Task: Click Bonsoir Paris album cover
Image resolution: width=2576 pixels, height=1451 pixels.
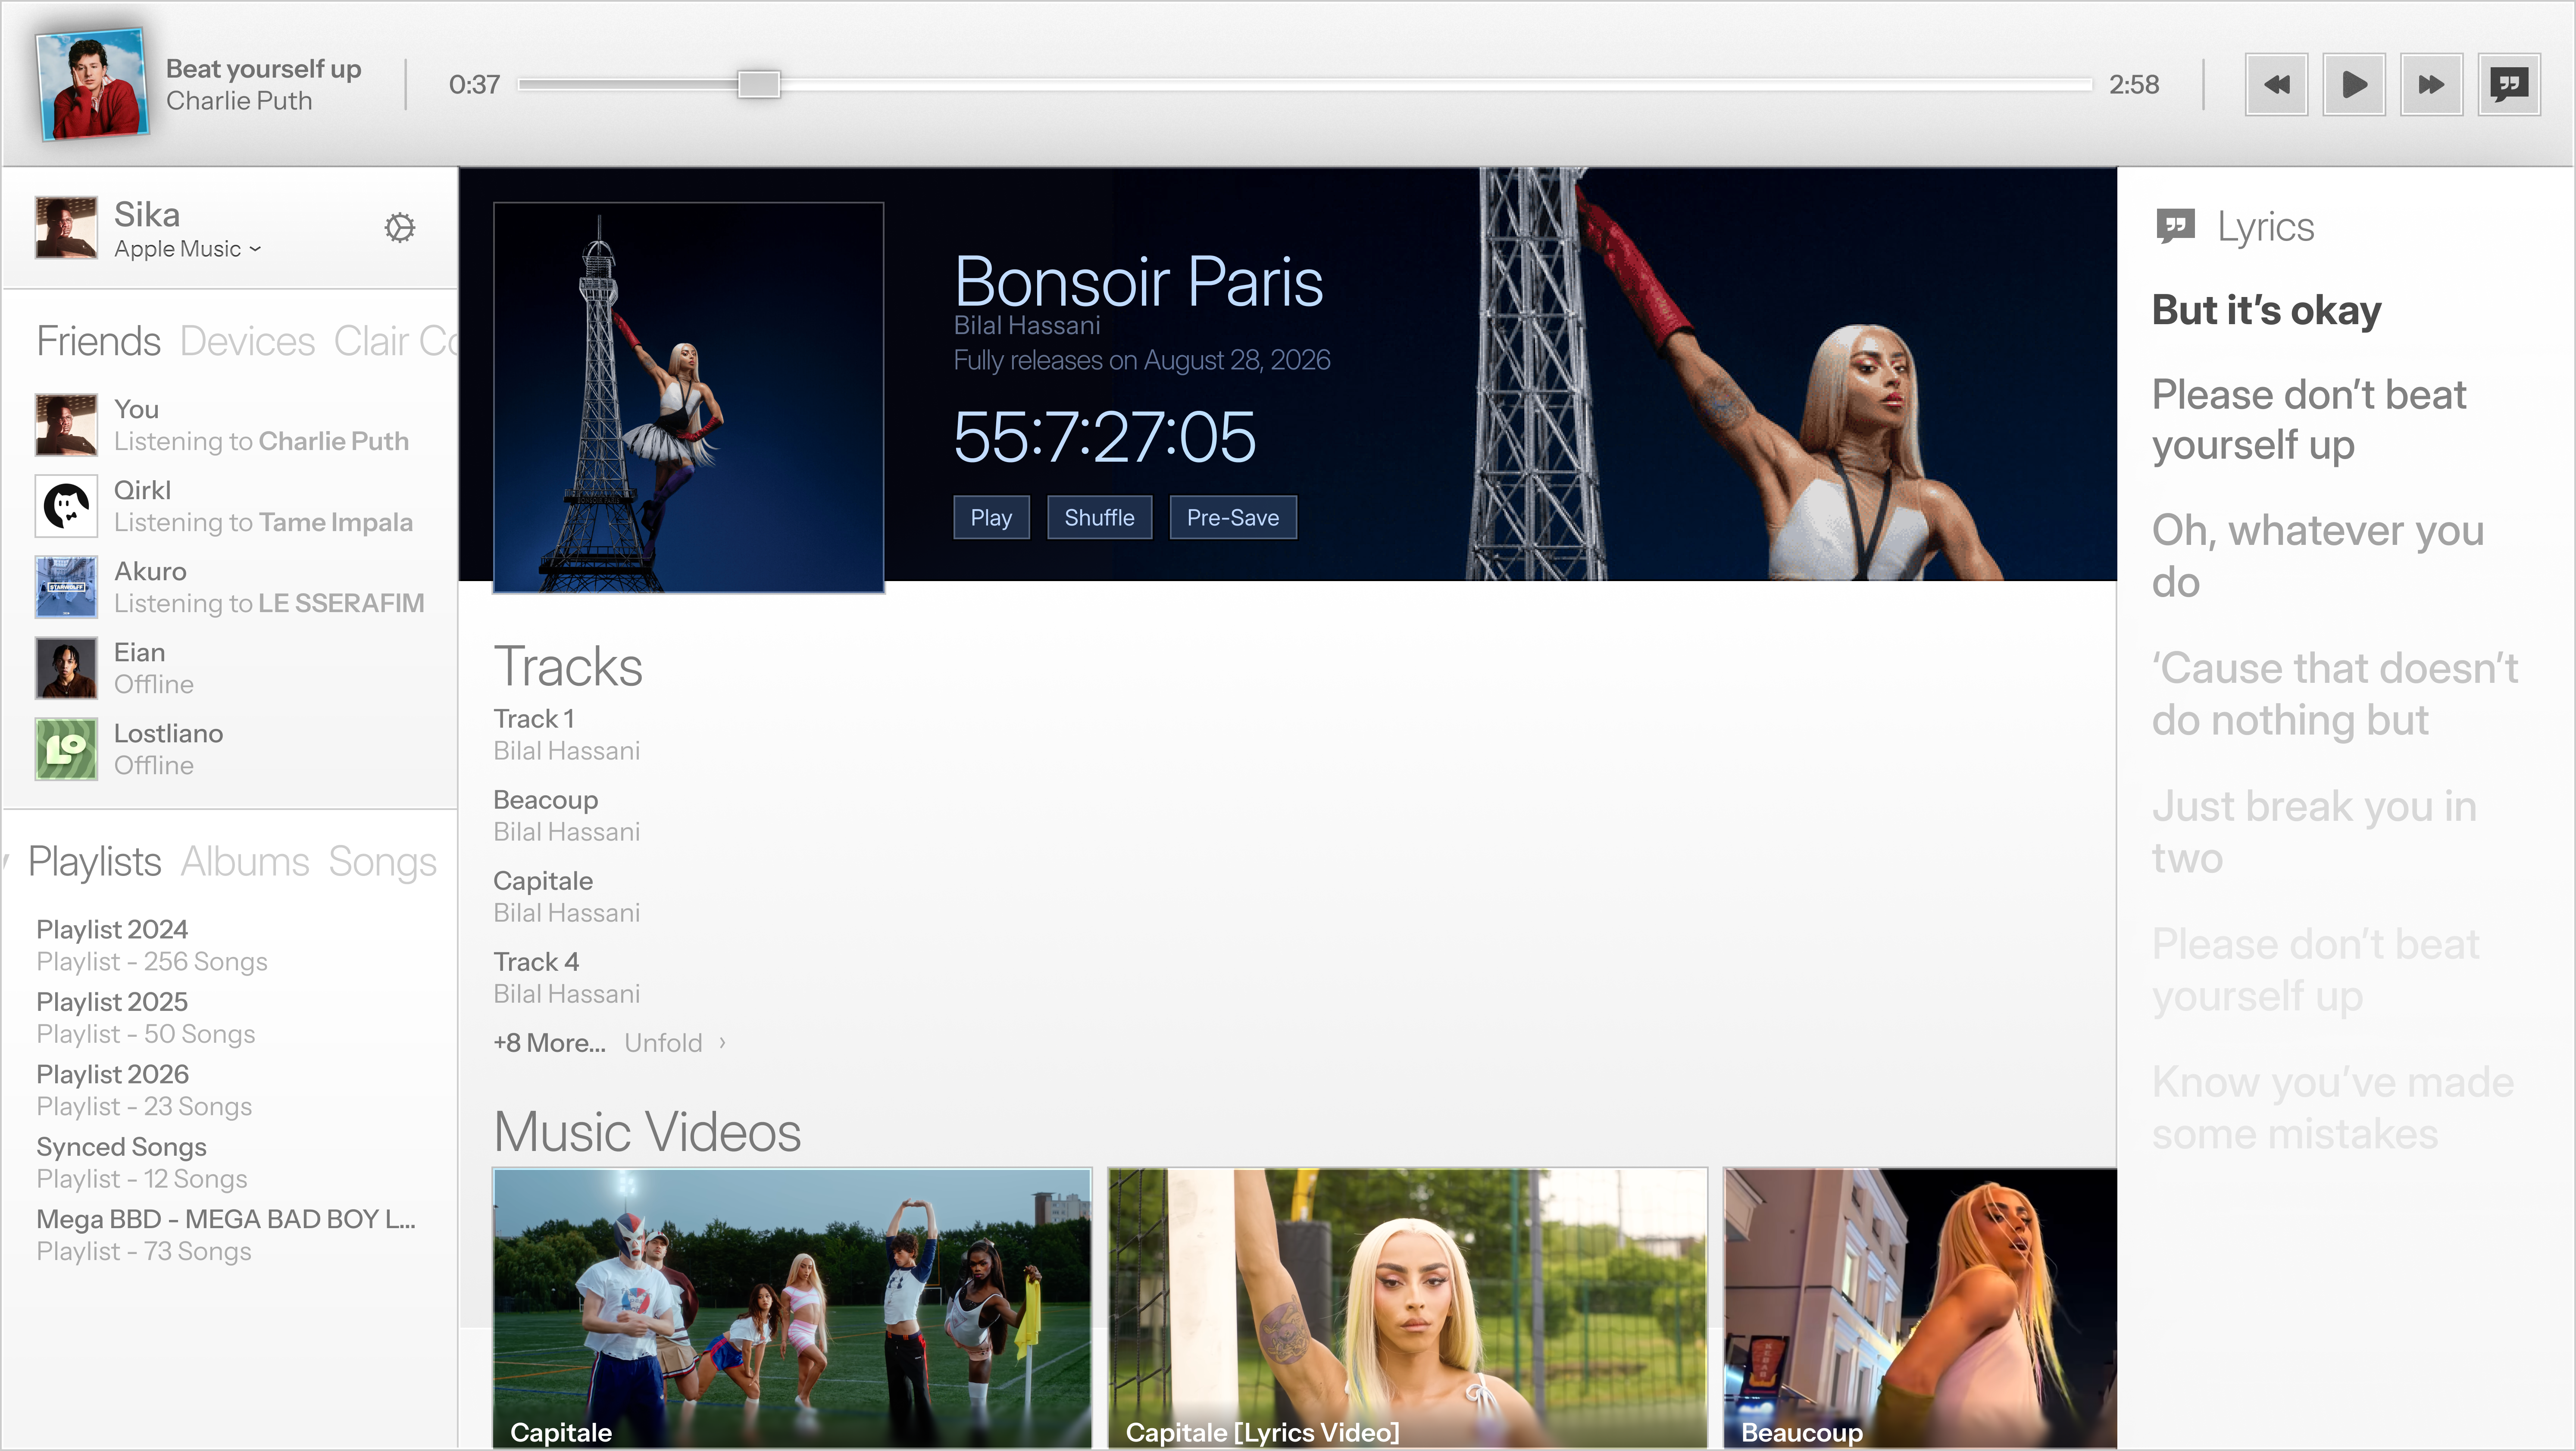Action: pyautogui.click(x=688, y=397)
